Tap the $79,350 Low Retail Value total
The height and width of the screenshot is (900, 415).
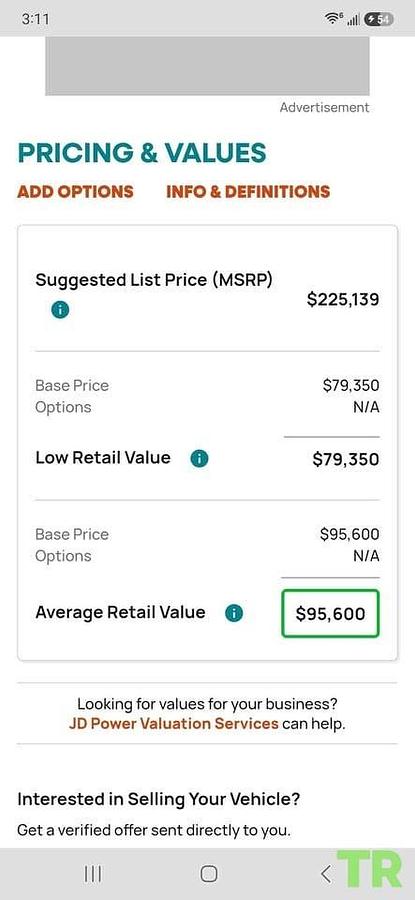(346, 459)
